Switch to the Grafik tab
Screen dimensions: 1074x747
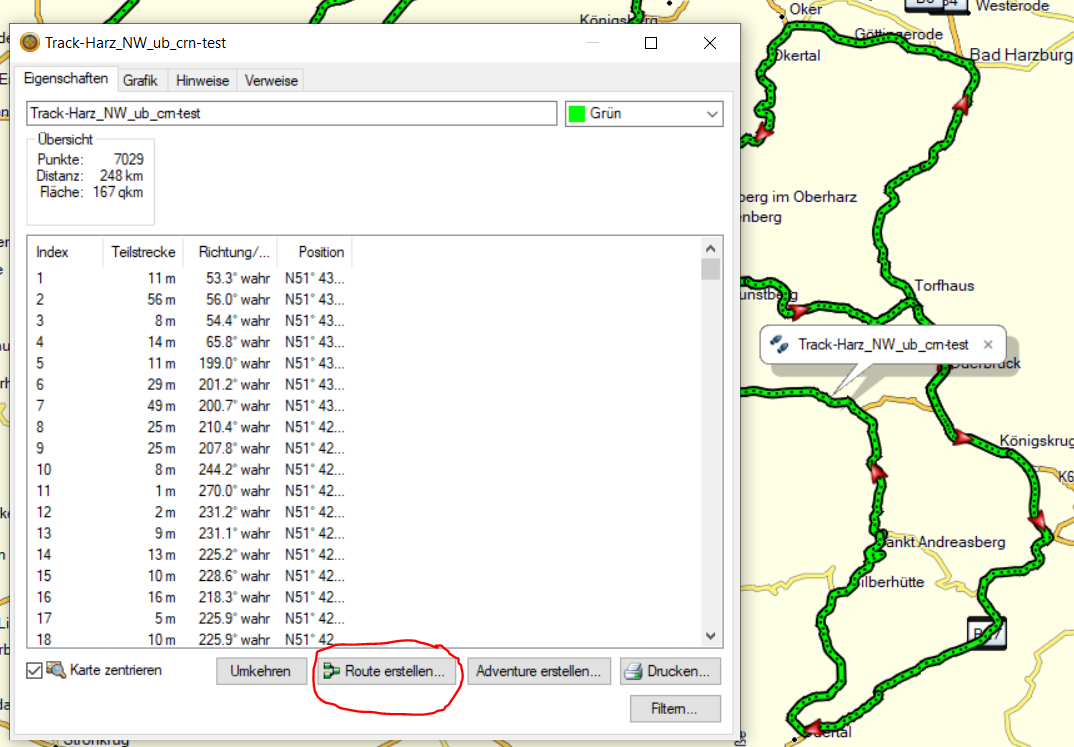point(141,81)
